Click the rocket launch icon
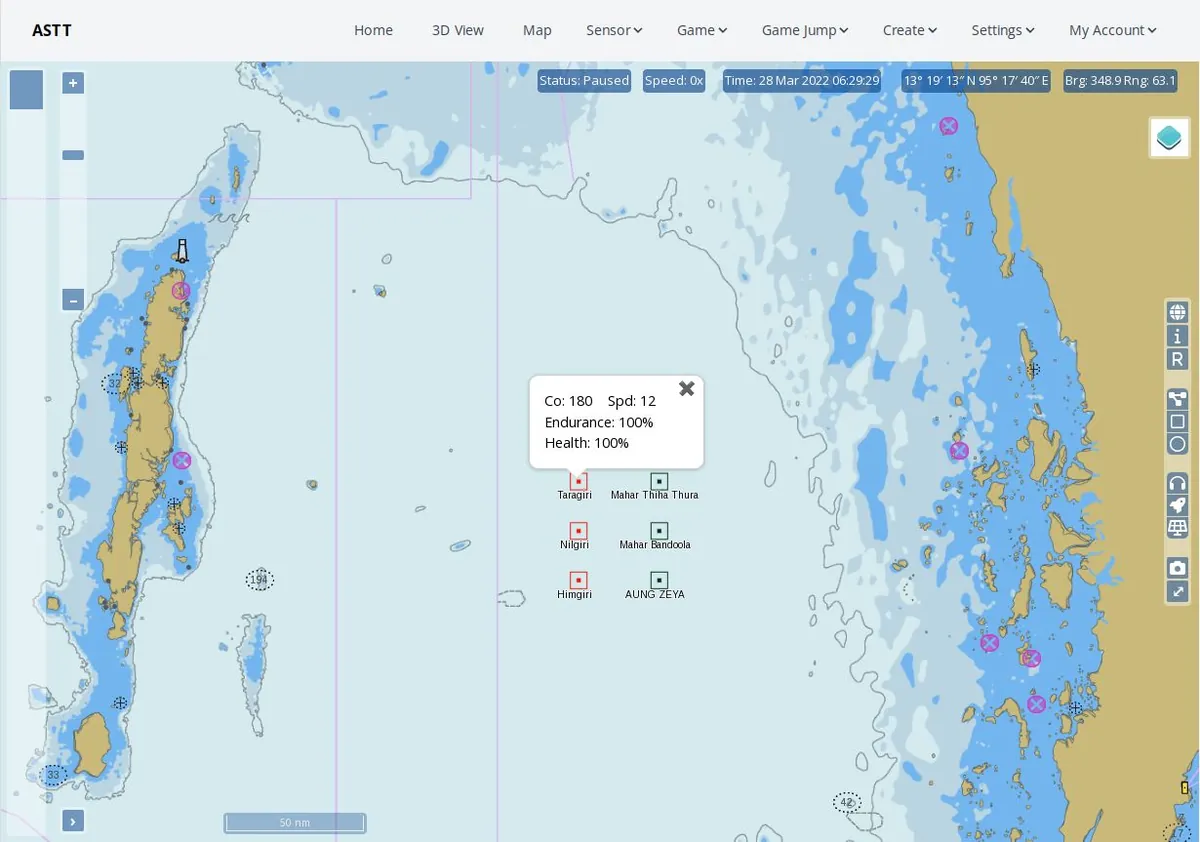This screenshot has height=842, width=1200. pyautogui.click(x=1177, y=506)
